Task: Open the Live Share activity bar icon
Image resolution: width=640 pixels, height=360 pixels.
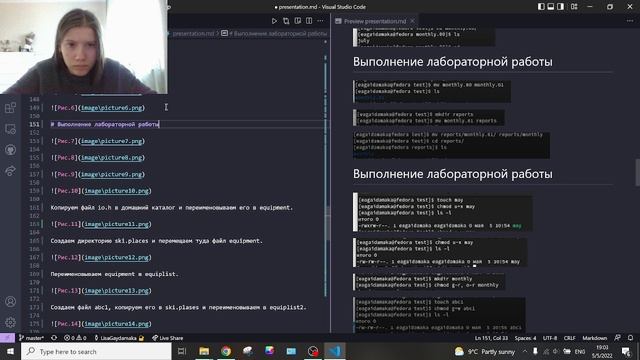Action: click(x=10, y=171)
